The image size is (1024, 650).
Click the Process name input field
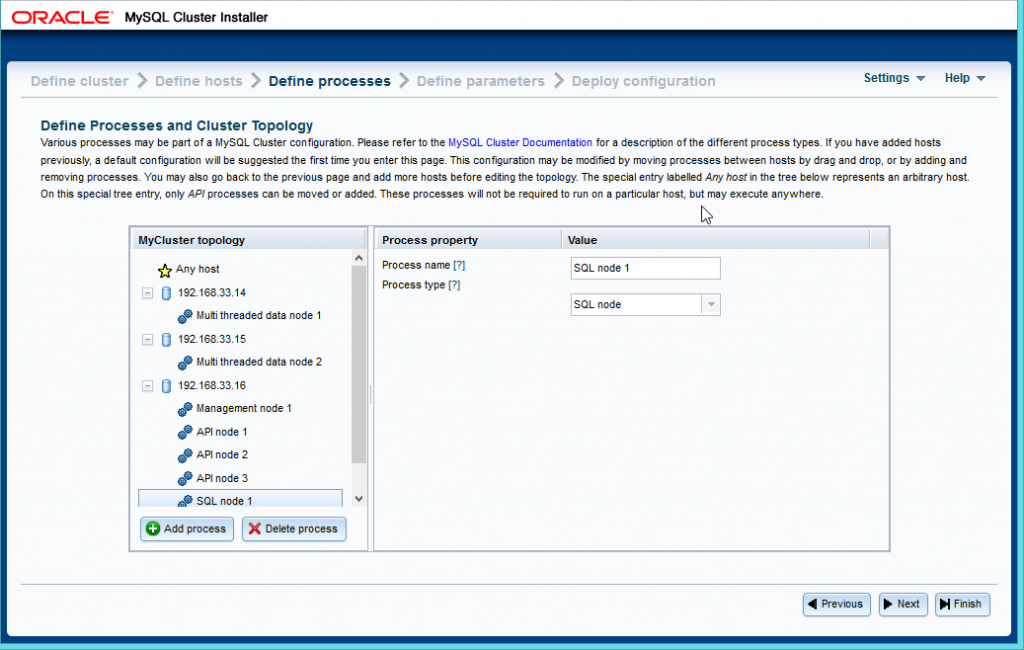click(645, 268)
